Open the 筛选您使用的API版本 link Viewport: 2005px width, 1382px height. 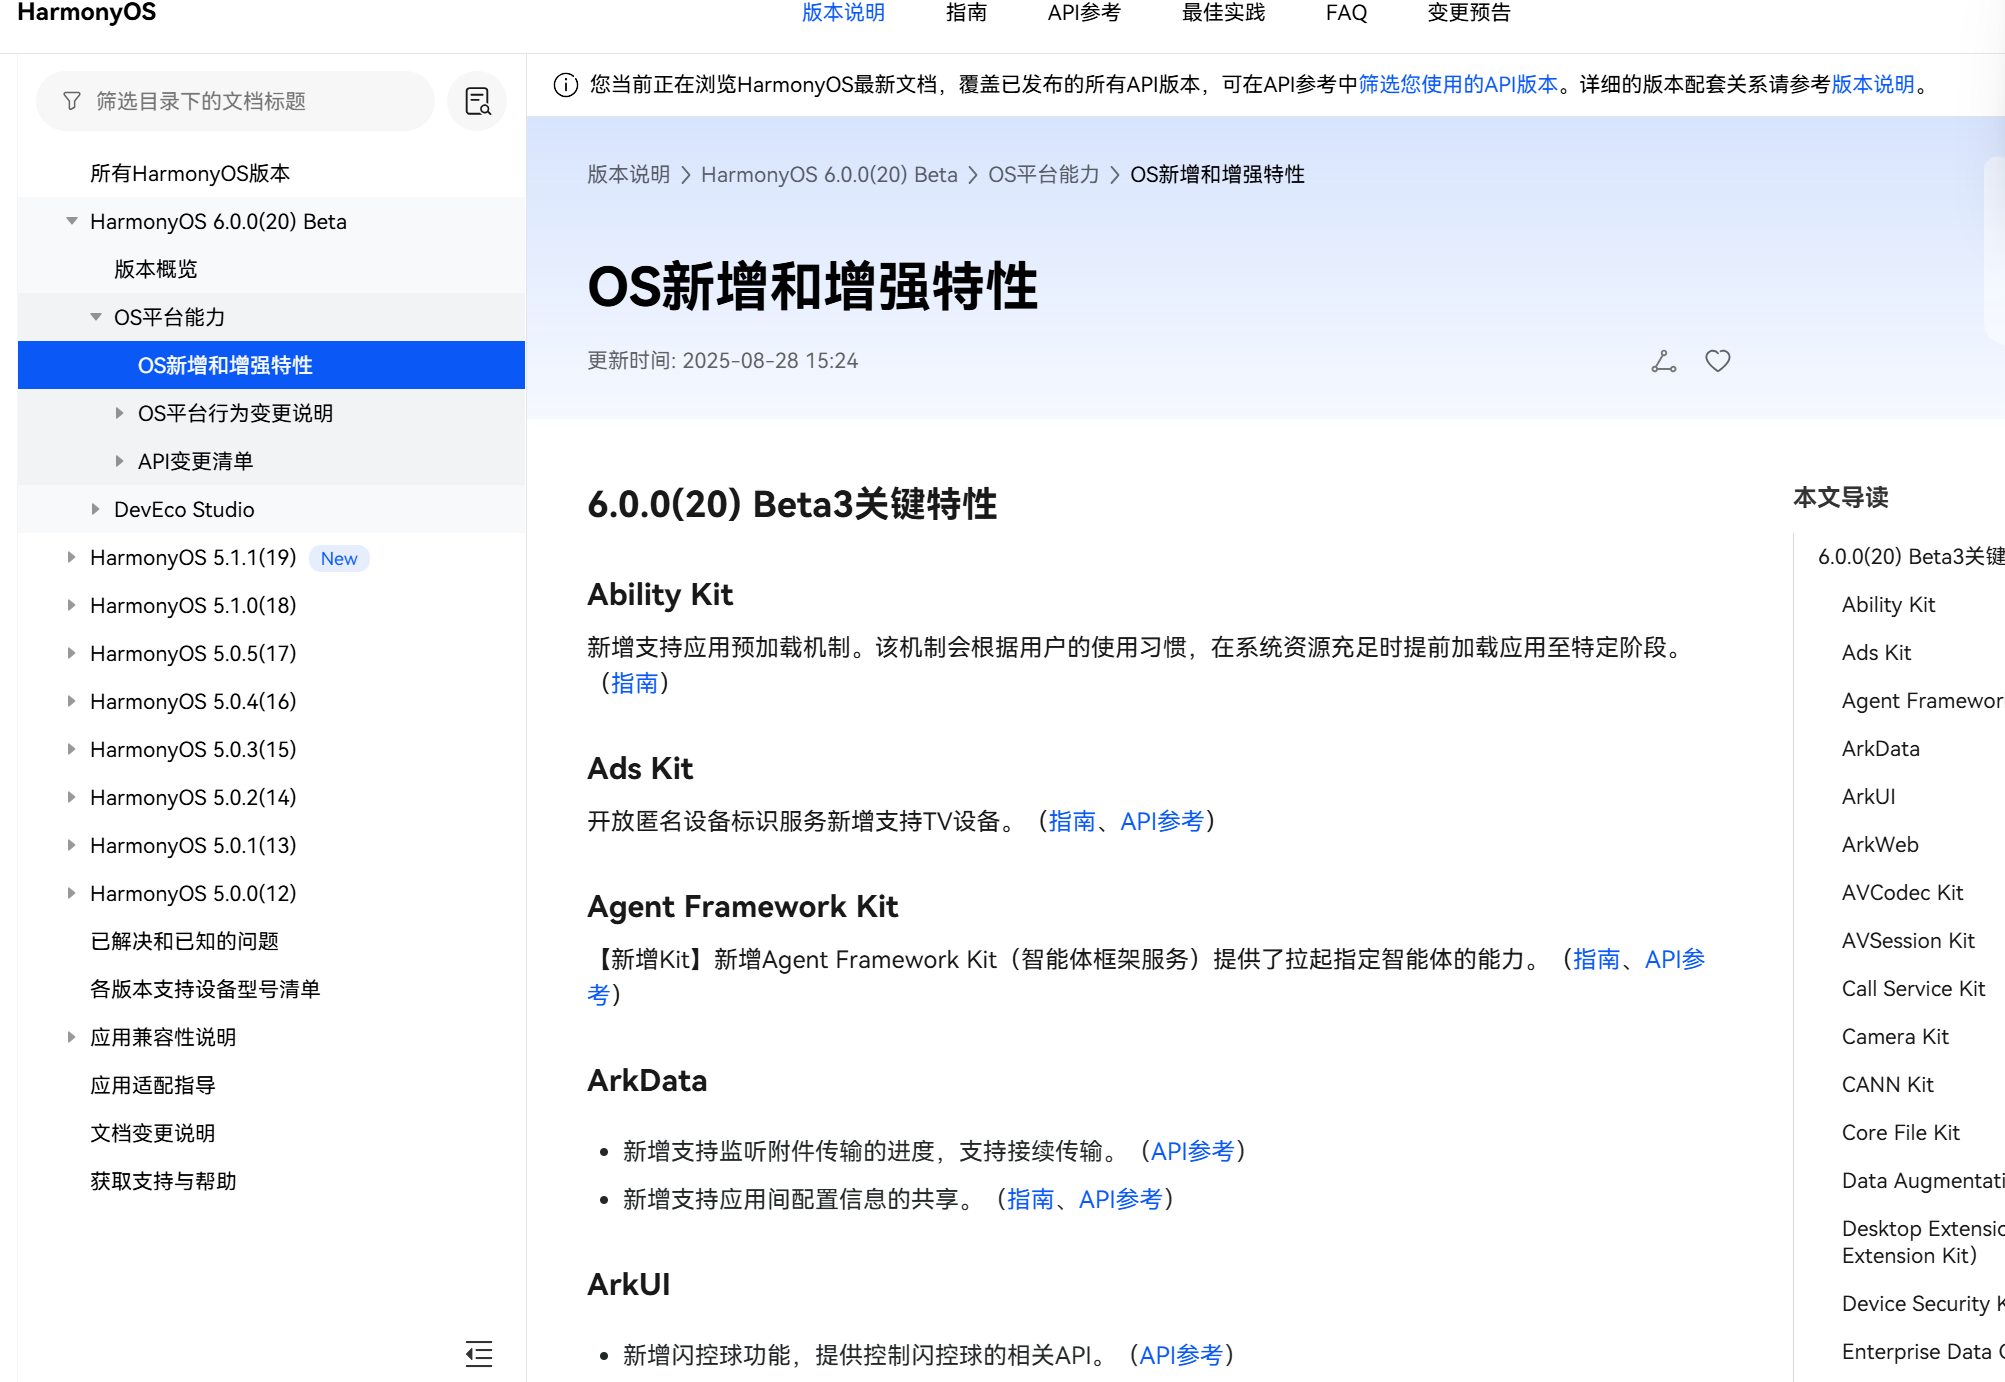pyautogui.click(x=1457, y=85)
